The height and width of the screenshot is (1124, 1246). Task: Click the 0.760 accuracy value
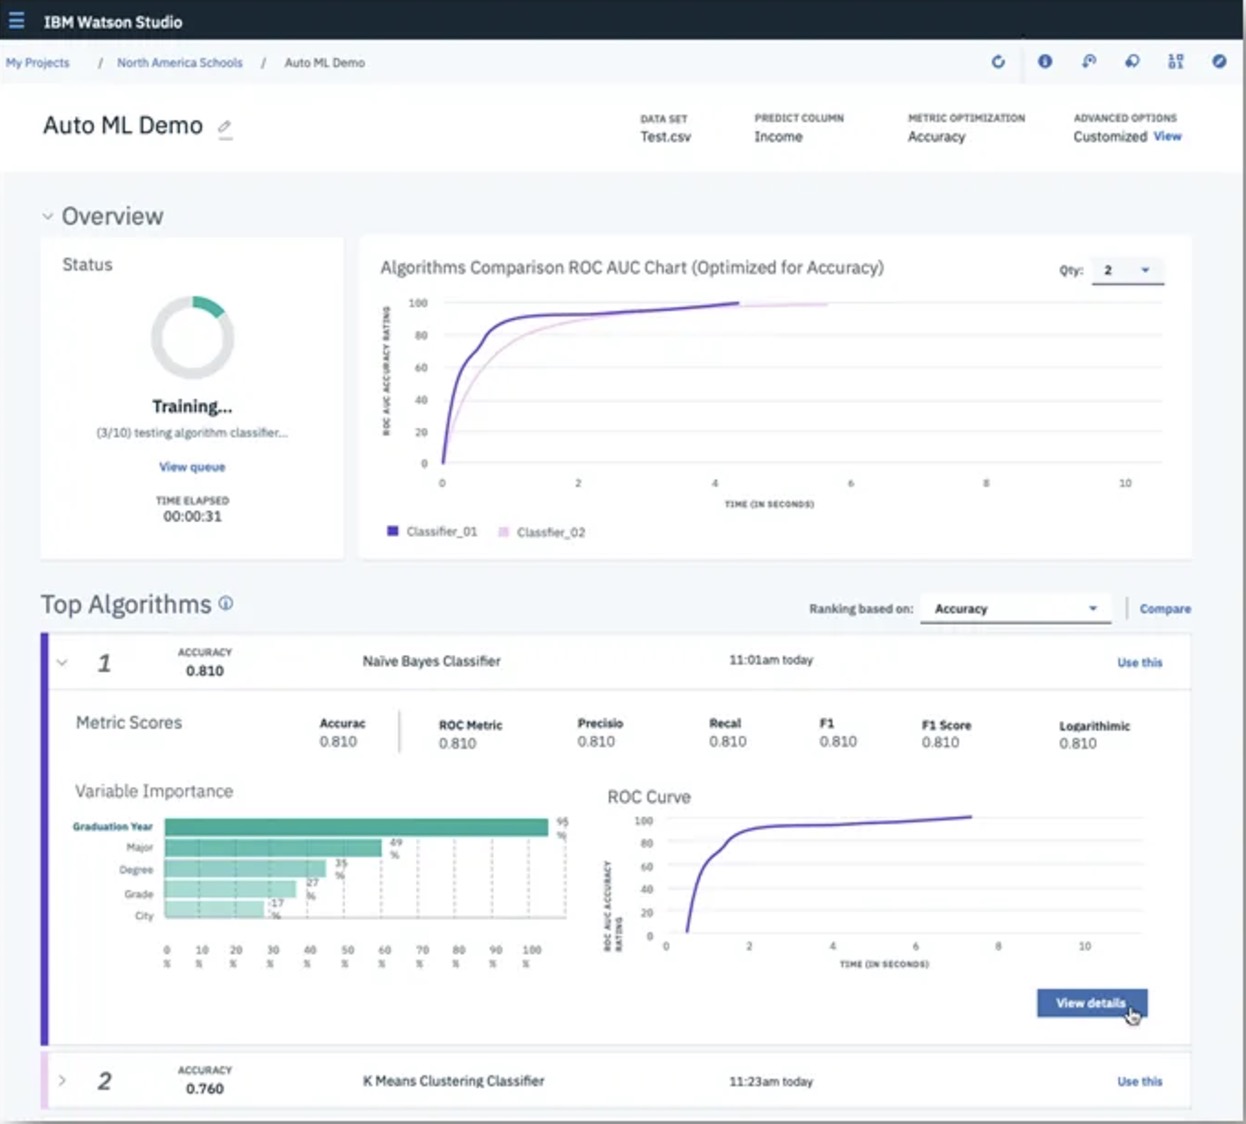point(205,1088)
